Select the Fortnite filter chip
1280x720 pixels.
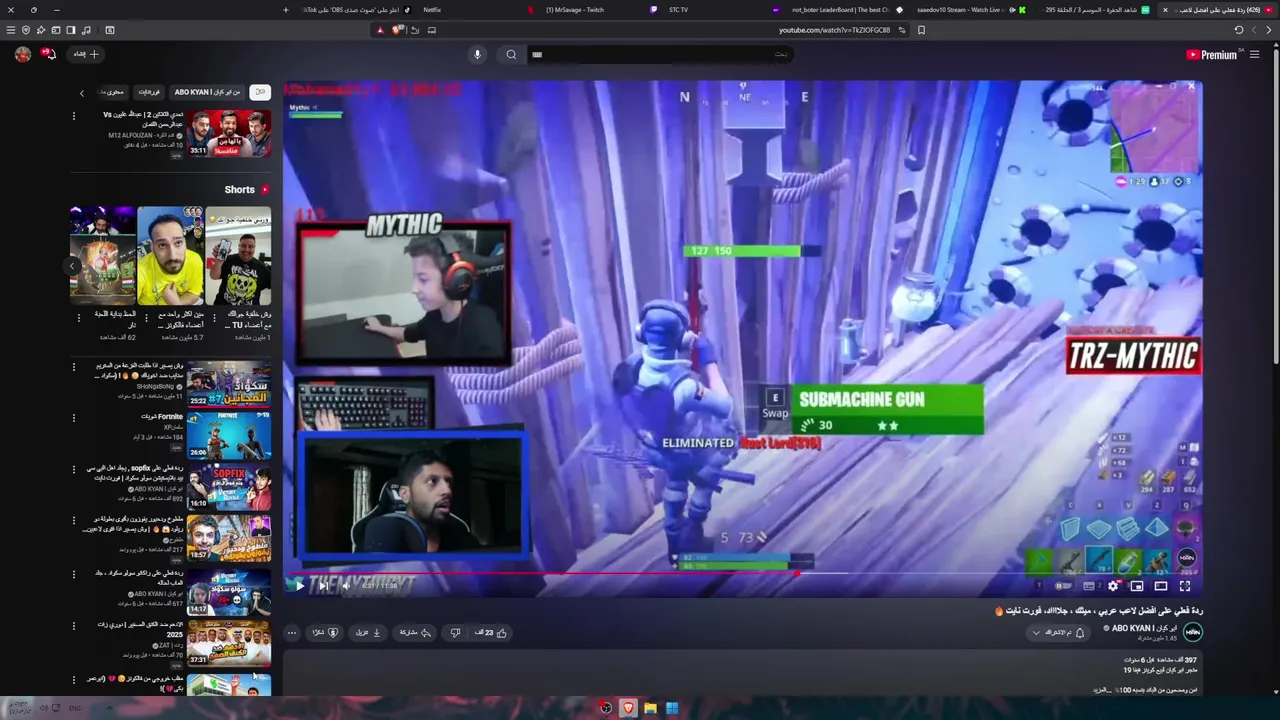(149, 92)
